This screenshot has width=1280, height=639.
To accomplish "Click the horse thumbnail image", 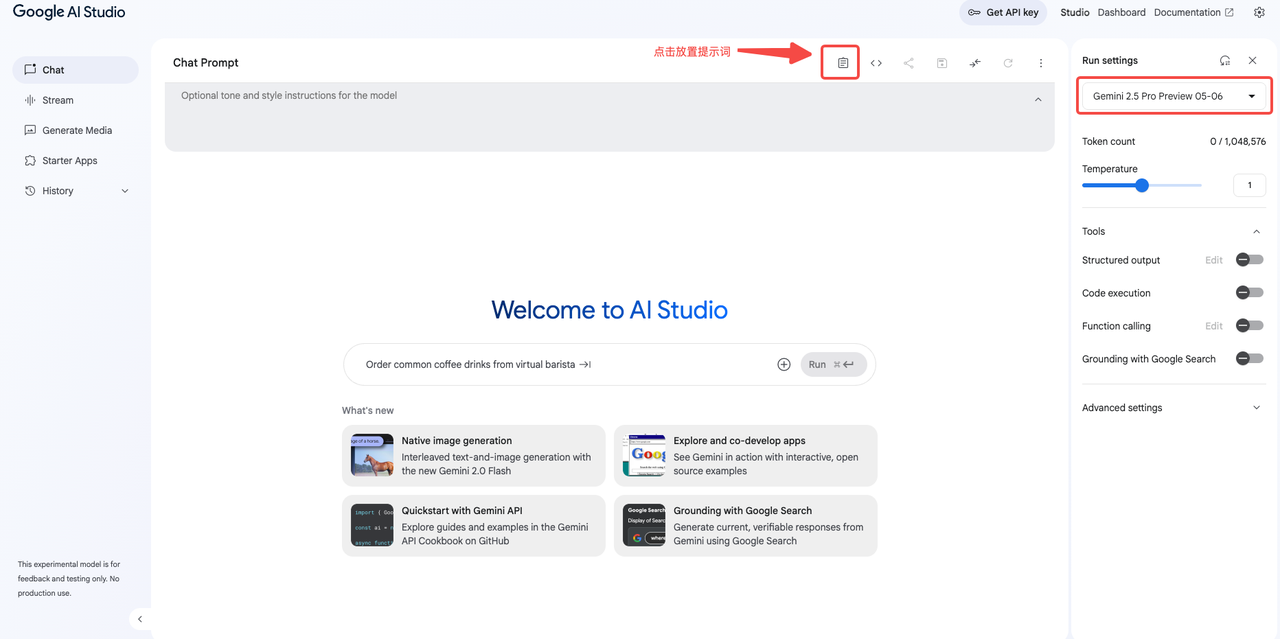I will [372, 455].
